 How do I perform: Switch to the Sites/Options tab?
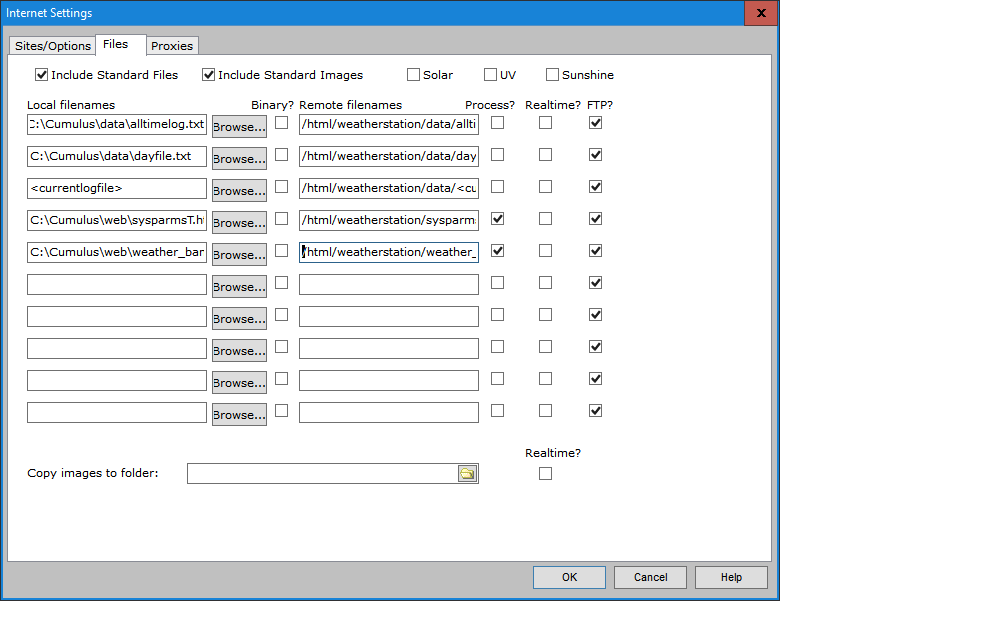pos(53,46)
